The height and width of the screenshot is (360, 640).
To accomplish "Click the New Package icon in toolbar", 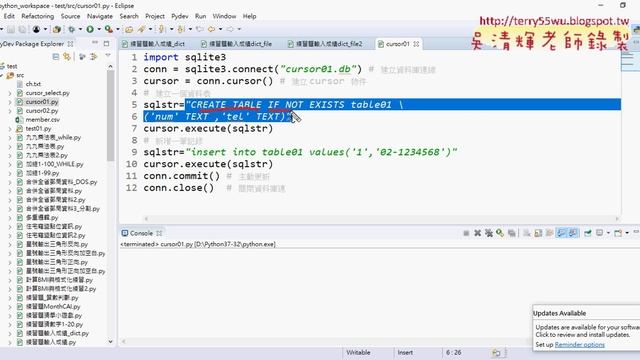I will click(x=57, y=29).
